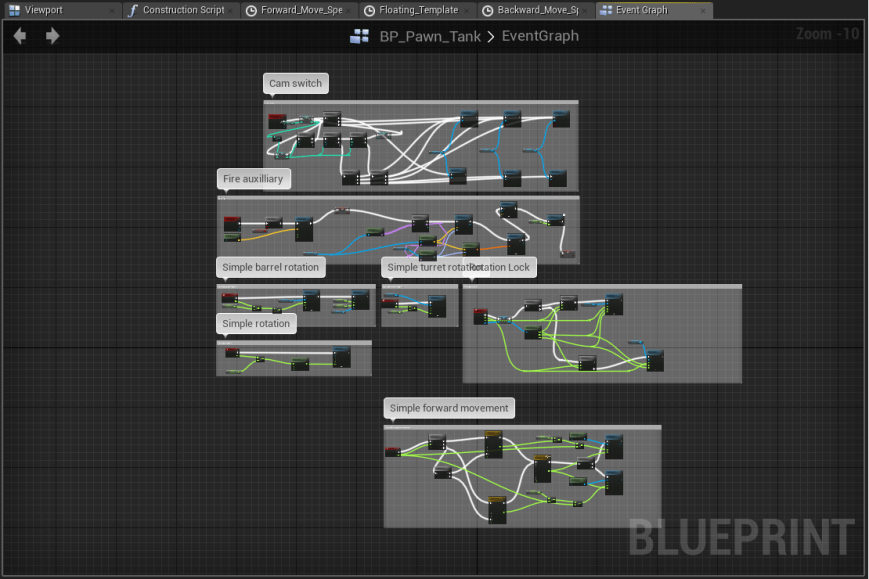This screenshot has height=579, width=869.
Task: Click the Backward_Move_Sp timeline clock icon
Action: click(x=488, y=10)
